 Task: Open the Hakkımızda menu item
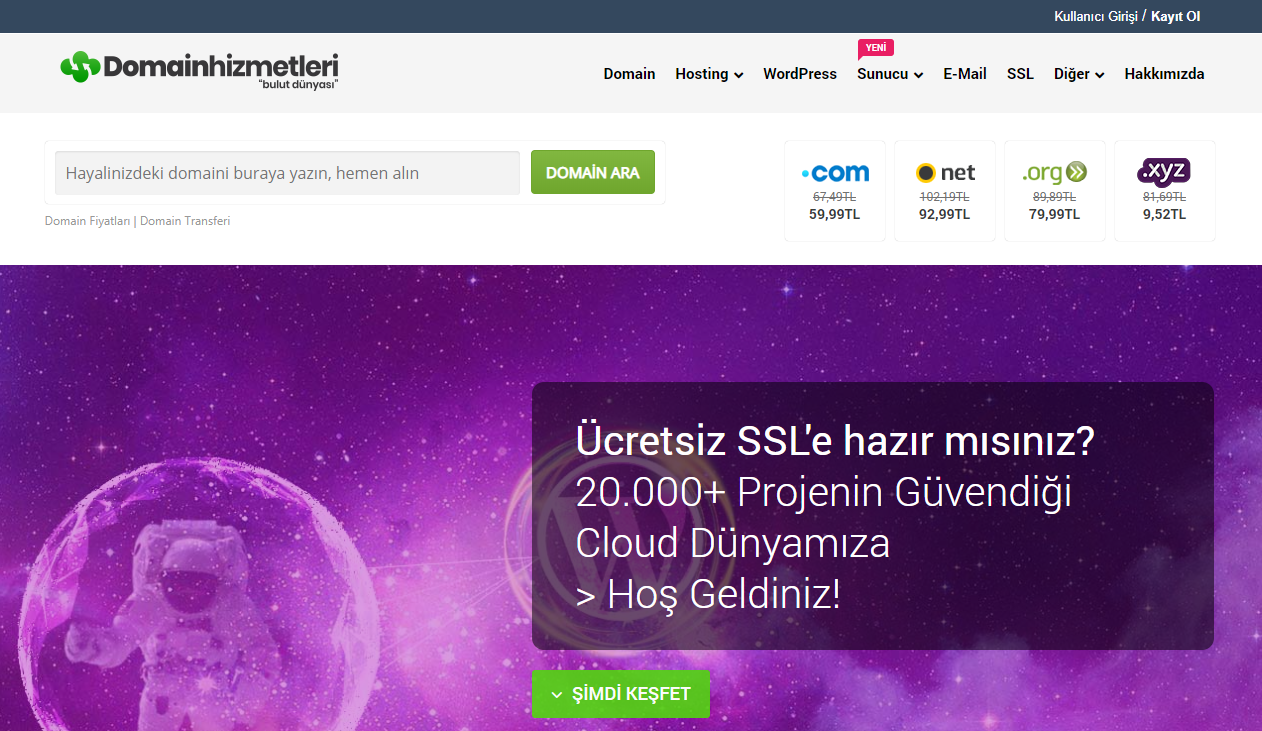pyautogui.click(x=1164, y=74)
